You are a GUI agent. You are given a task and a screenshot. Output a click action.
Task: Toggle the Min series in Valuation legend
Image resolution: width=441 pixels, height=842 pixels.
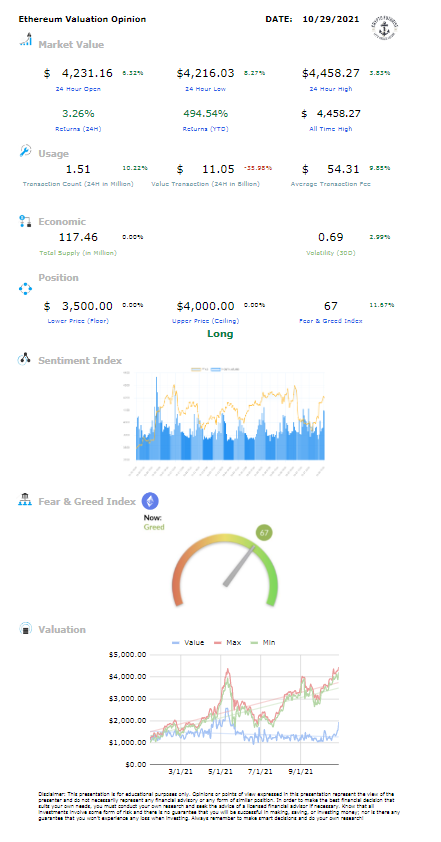tap(261, 642)
